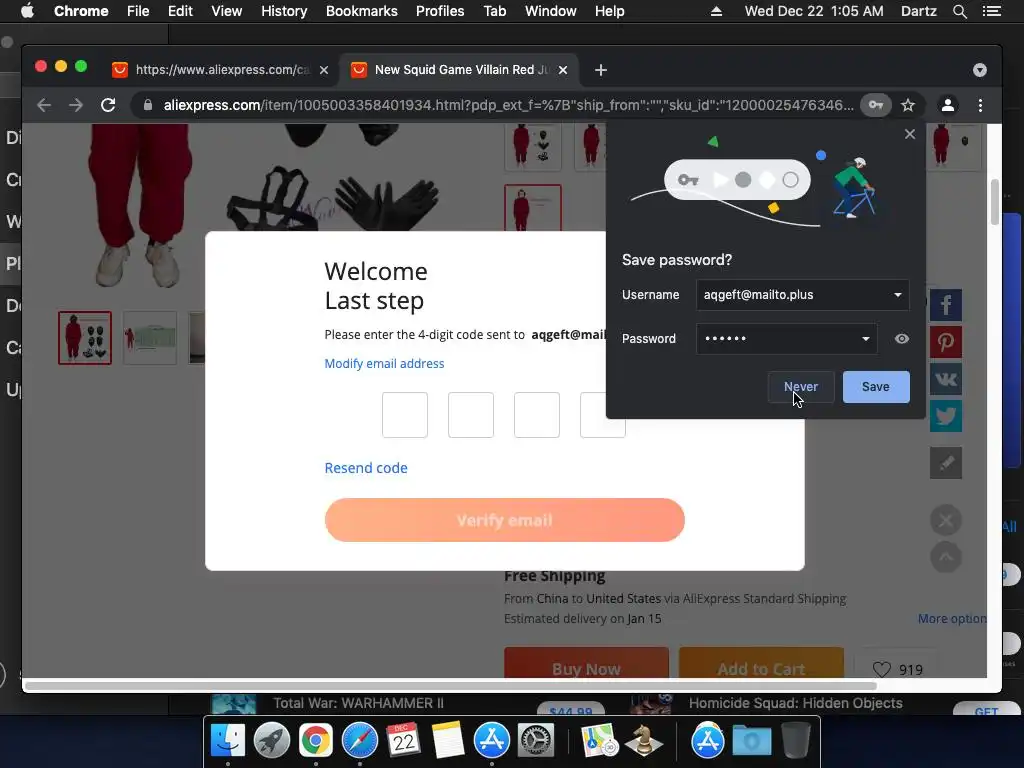Open Safari from the Dock
The height and width of the screenshot is (768, 1024).
pyautogui.click(x=360, y=741)
